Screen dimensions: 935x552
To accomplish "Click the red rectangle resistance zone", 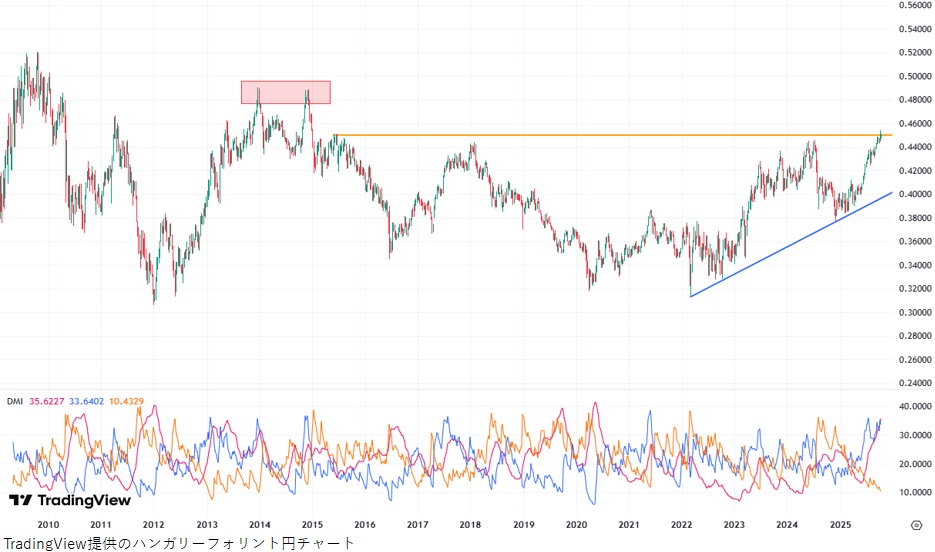I will (285, 92).
